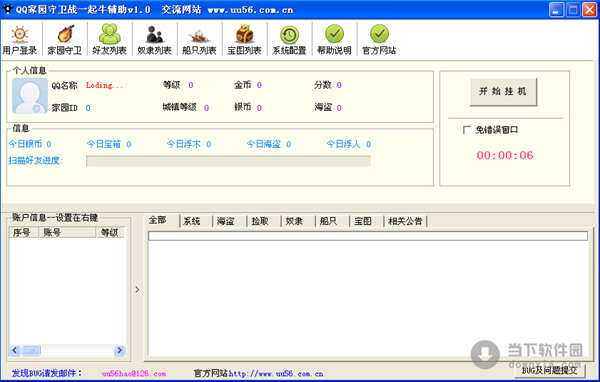The image size is (600, 382).
Task: Click the account list's right scroll arrow
Action: (x=119, y=350)
